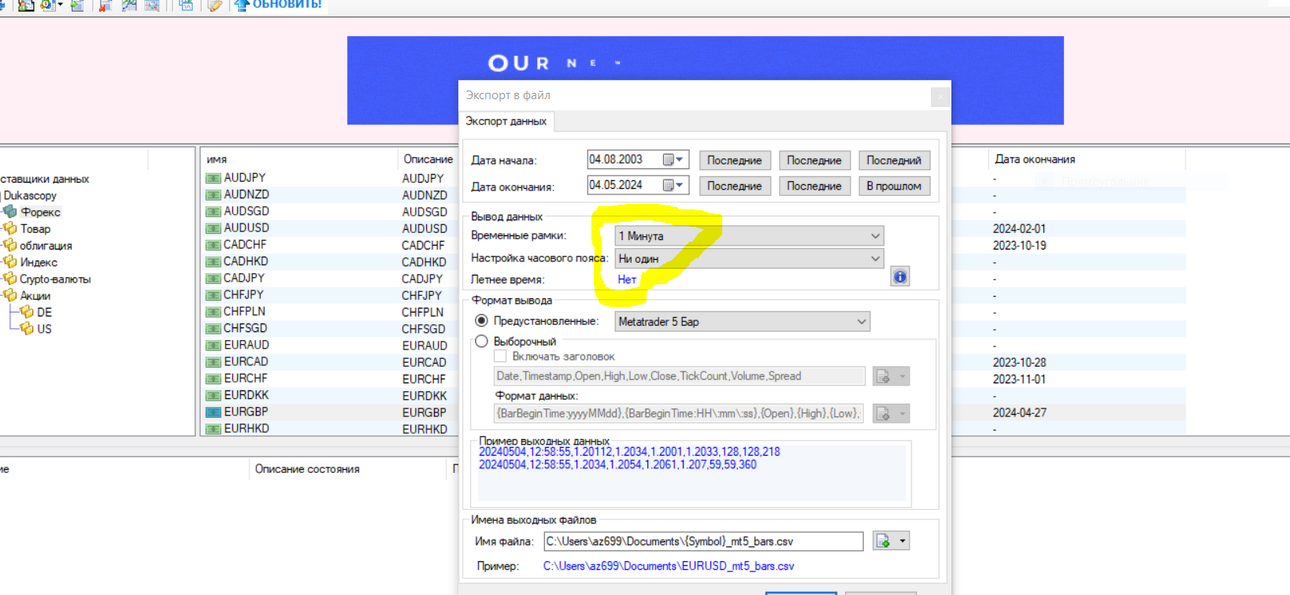Click the Последний button

(894, 160)
